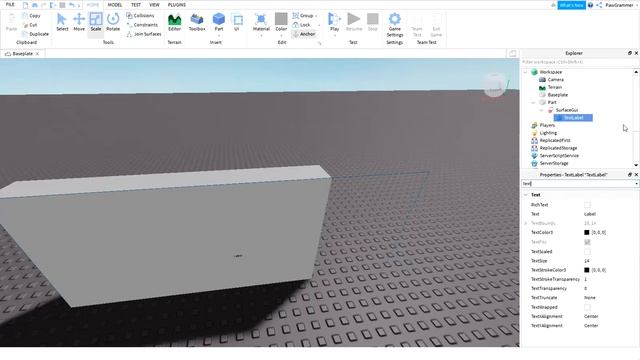Switch to the PLUGINS tab
Image resolution: width=640 pixels, height=360 pixels.
pos(177,5)
